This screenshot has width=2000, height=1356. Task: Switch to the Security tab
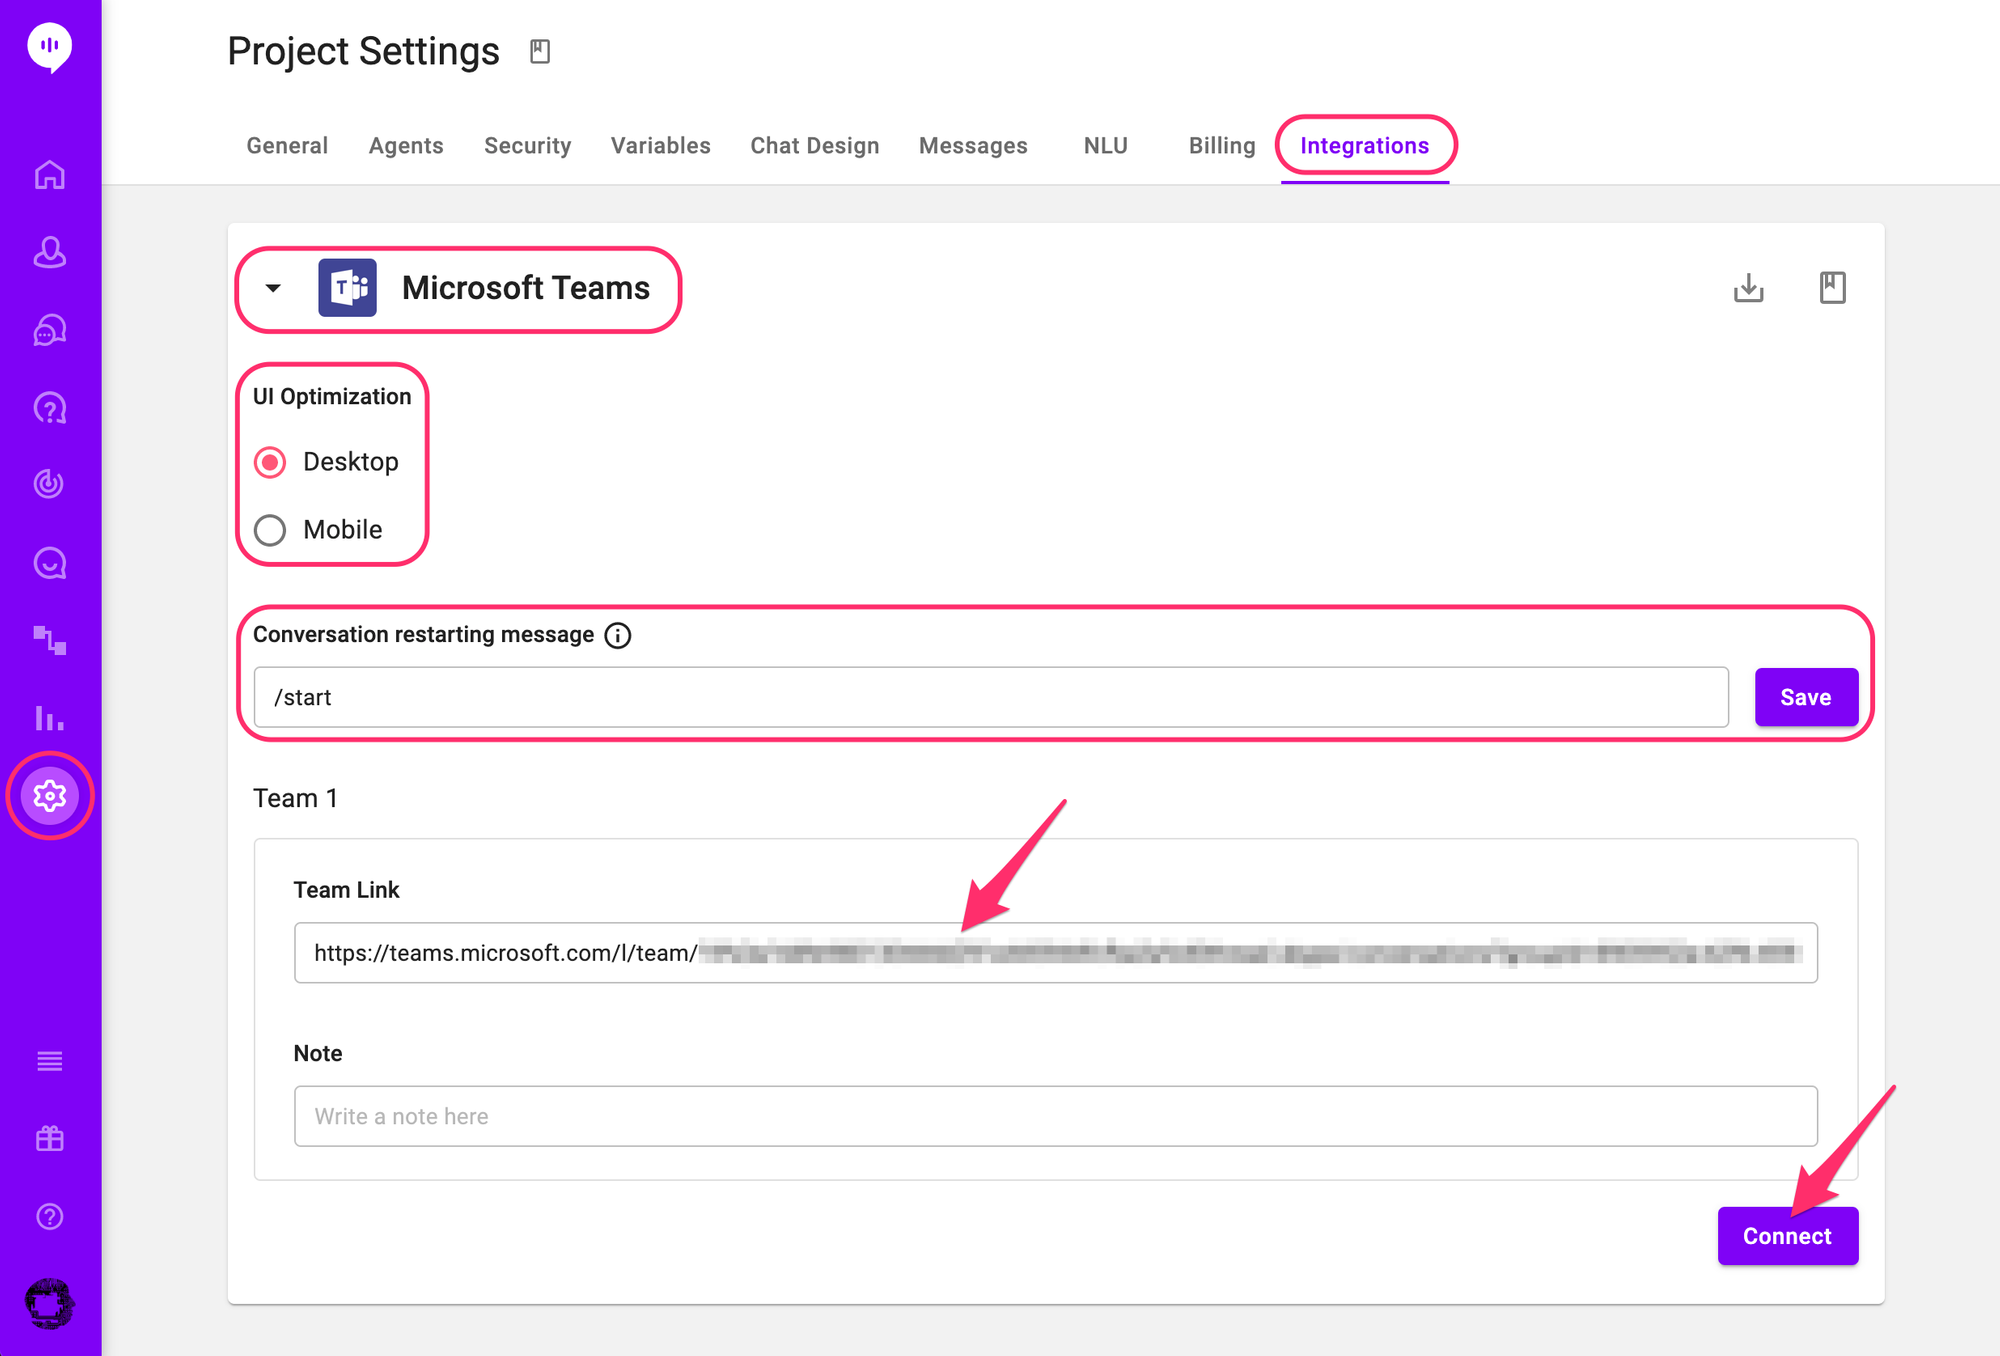(x=527, y=146)
